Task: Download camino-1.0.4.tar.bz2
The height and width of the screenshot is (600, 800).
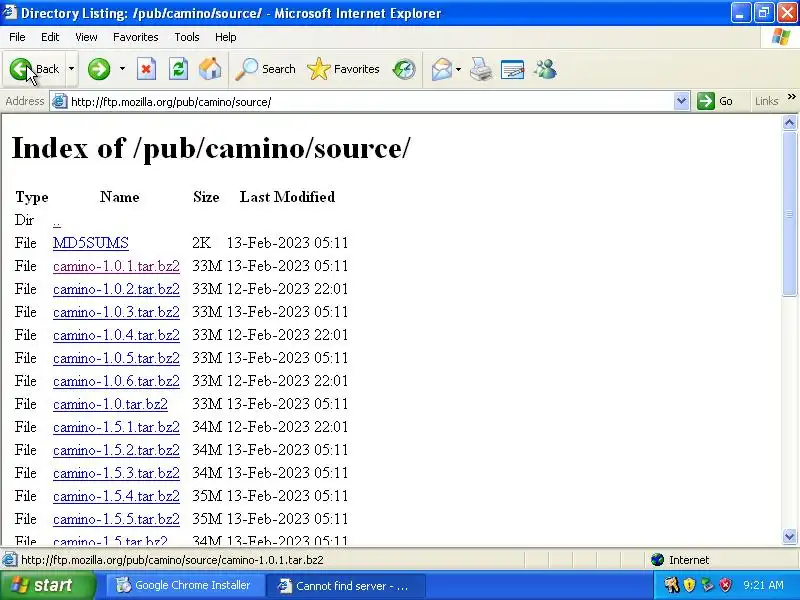Action: [116, 335]
